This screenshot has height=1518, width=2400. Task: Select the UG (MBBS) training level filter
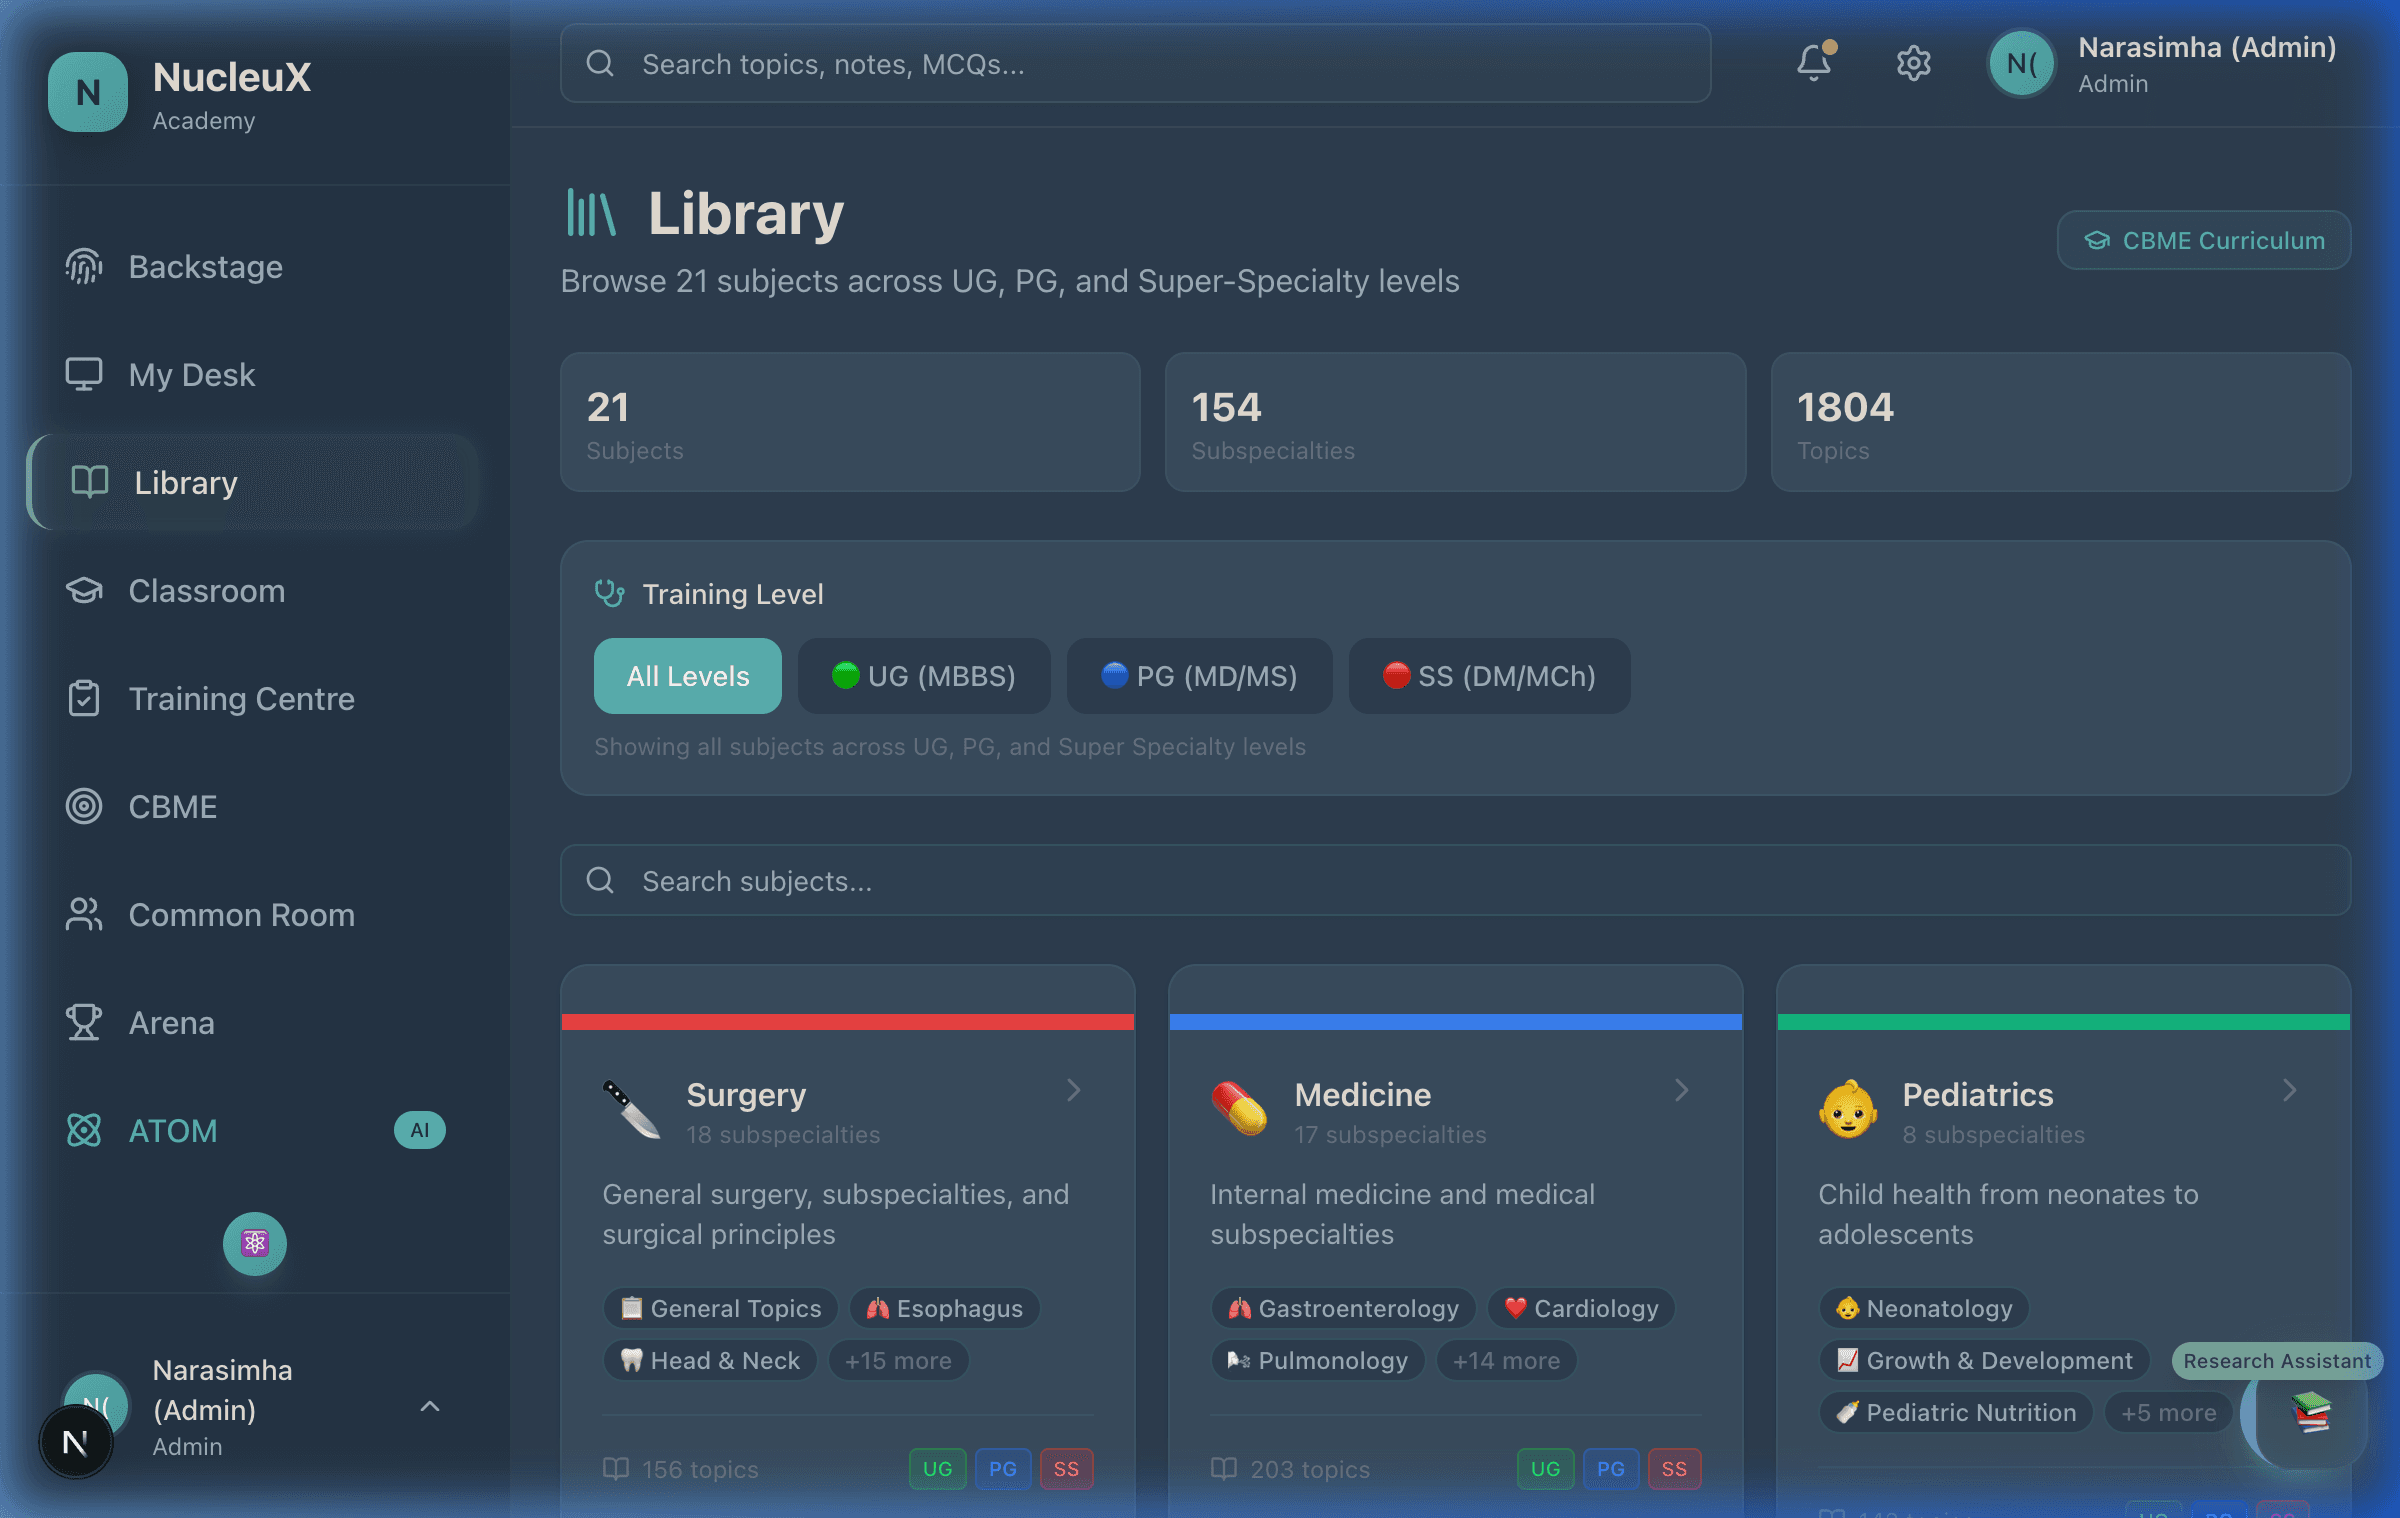point(924,676)
